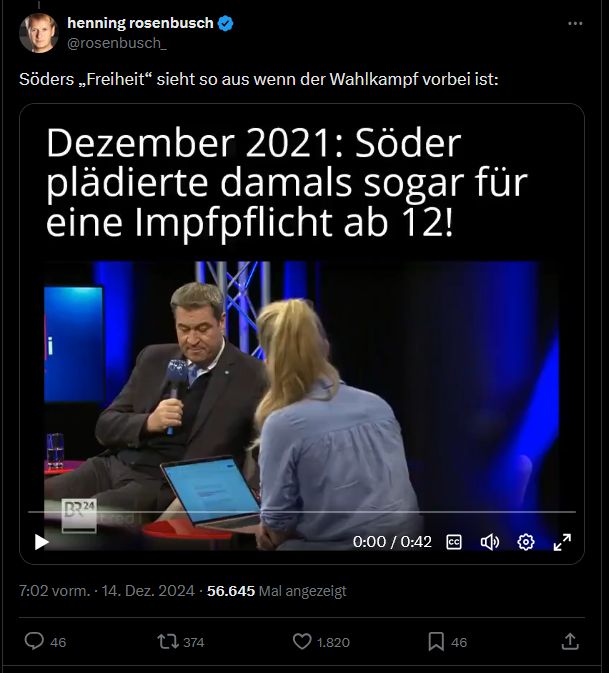The width and height of the screenshot is (609, 673).
Task: Seek along the video progress bar
Action: click(x=302, y=512)
